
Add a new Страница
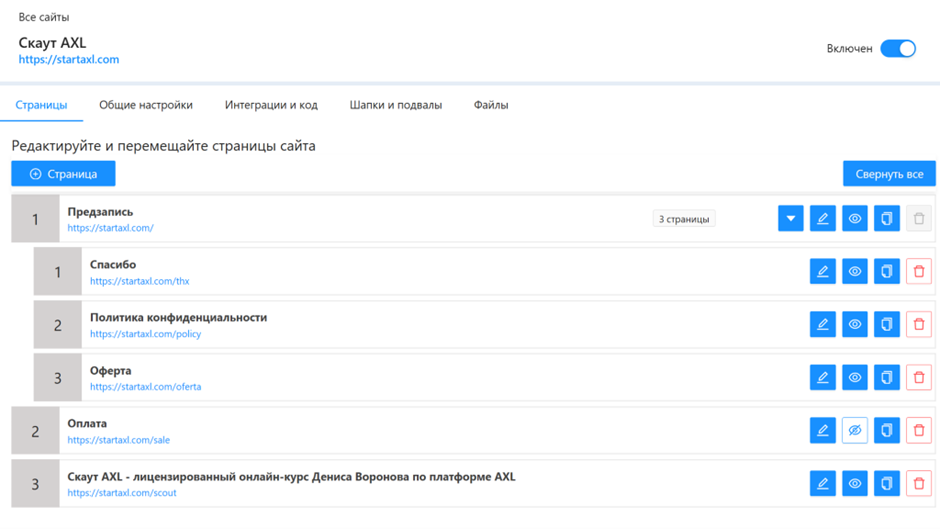click(63, 174)
